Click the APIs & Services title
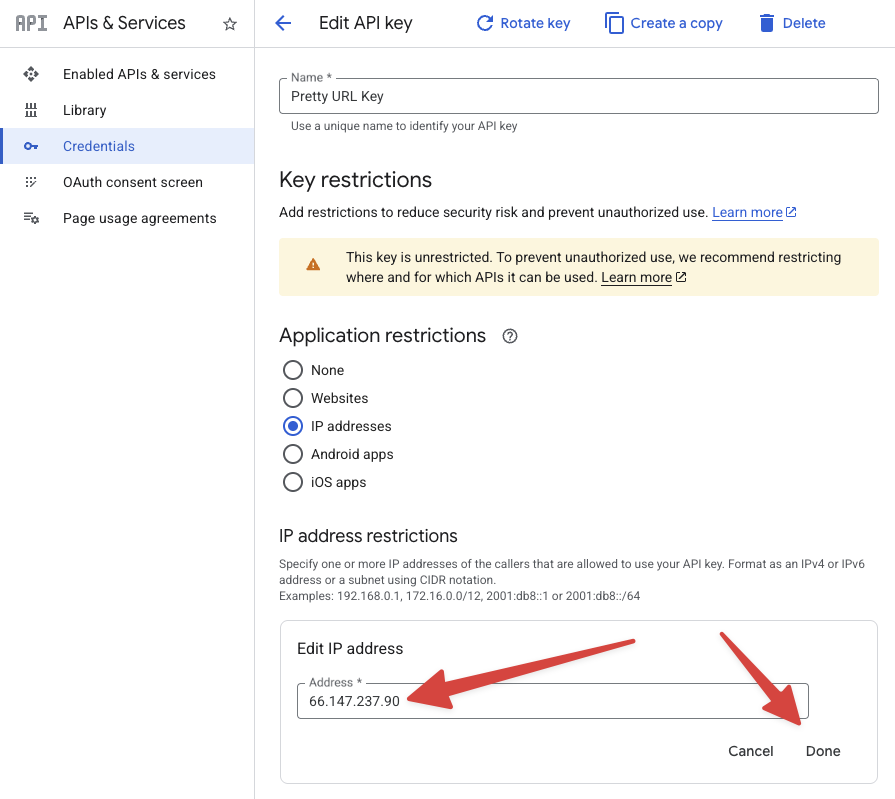Image resolution: width=895 pixels, height=799 pixels. [x=124, y=23]
